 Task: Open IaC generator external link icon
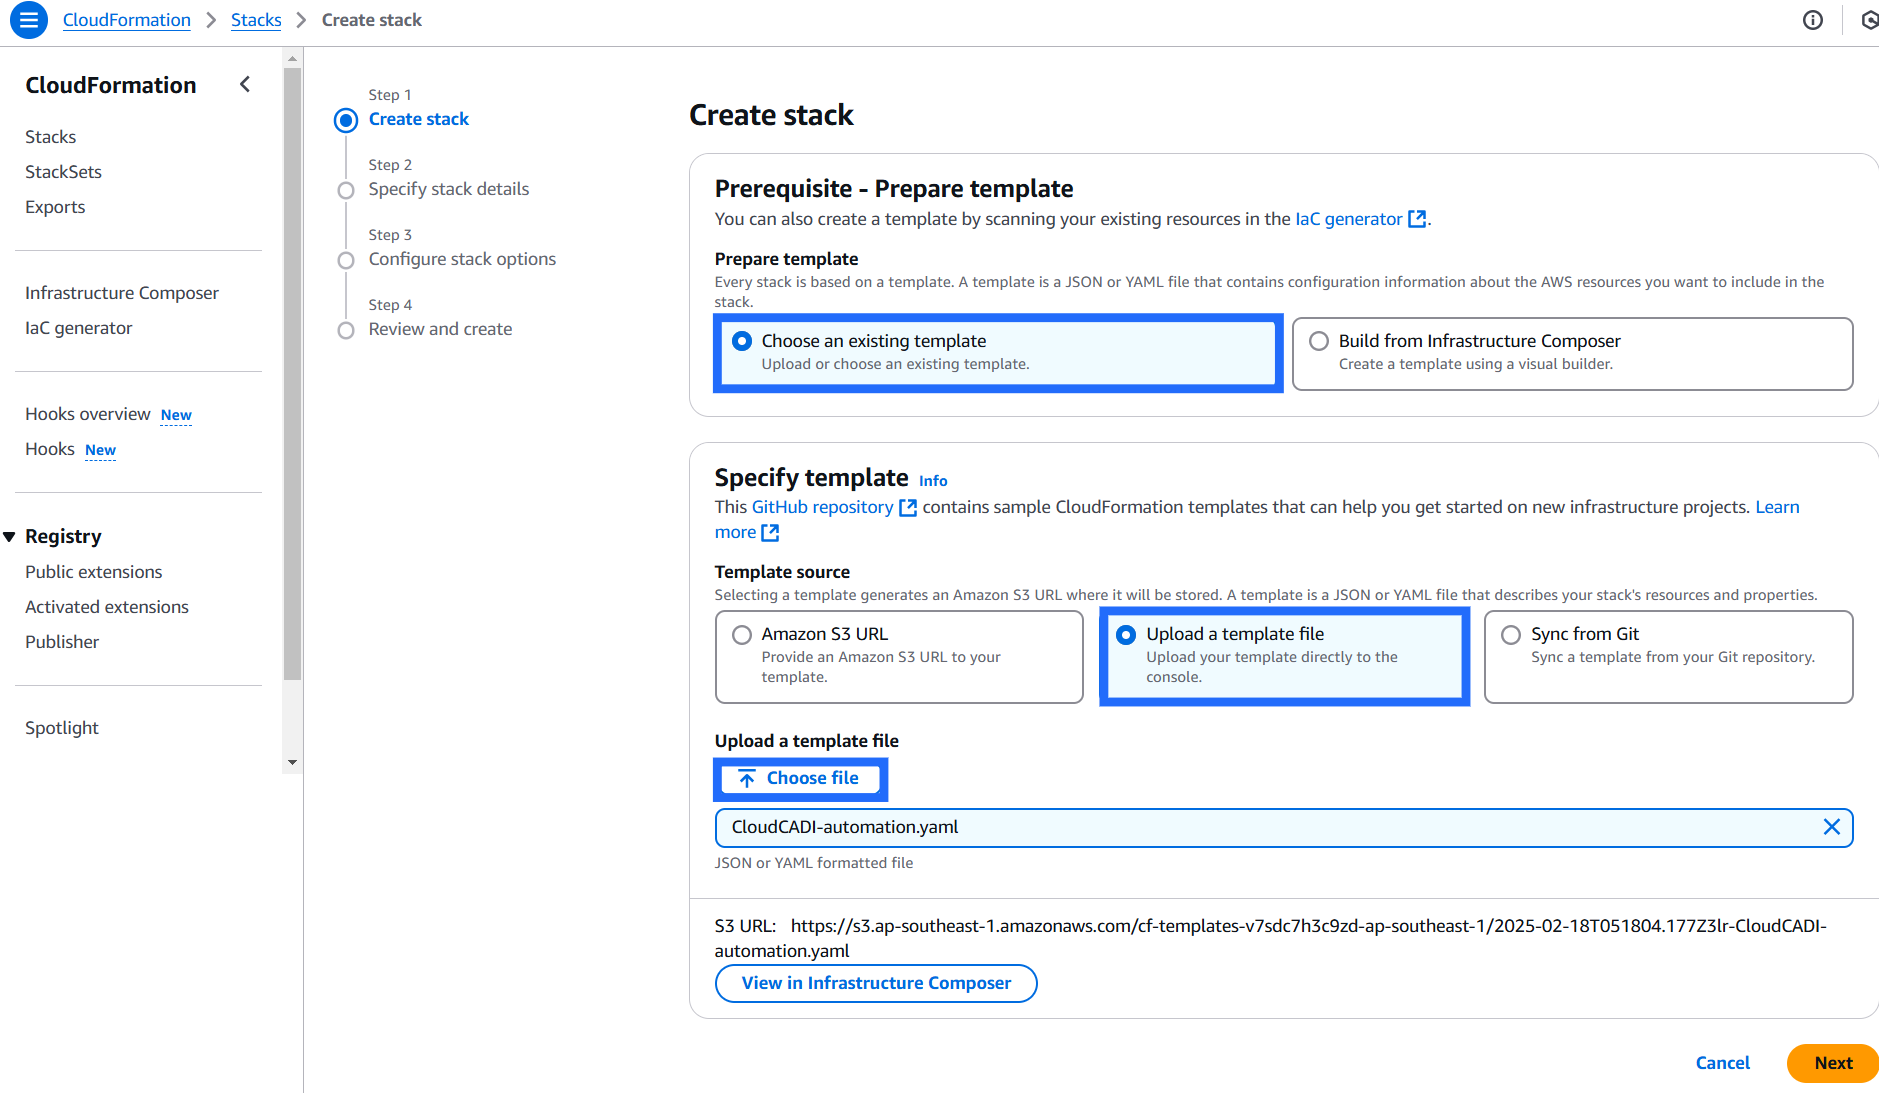(1417, 219)
